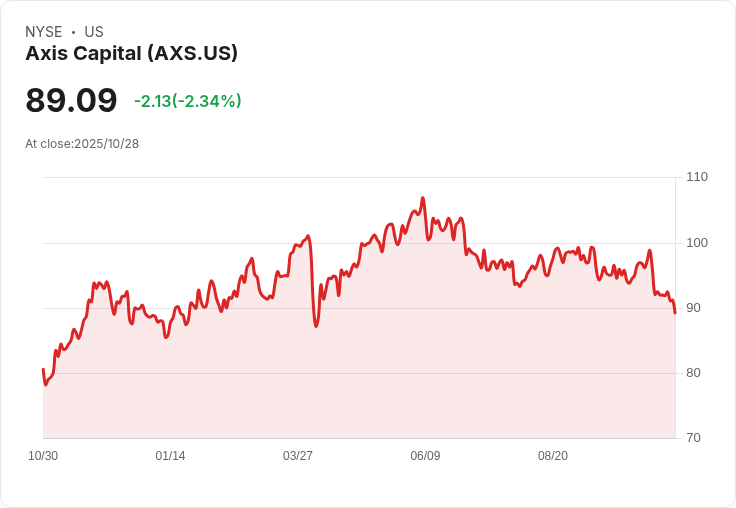Screen dimensions: 736x508
Task: Click the chart's highest peak near 06/09
Action: click(423, 198)
